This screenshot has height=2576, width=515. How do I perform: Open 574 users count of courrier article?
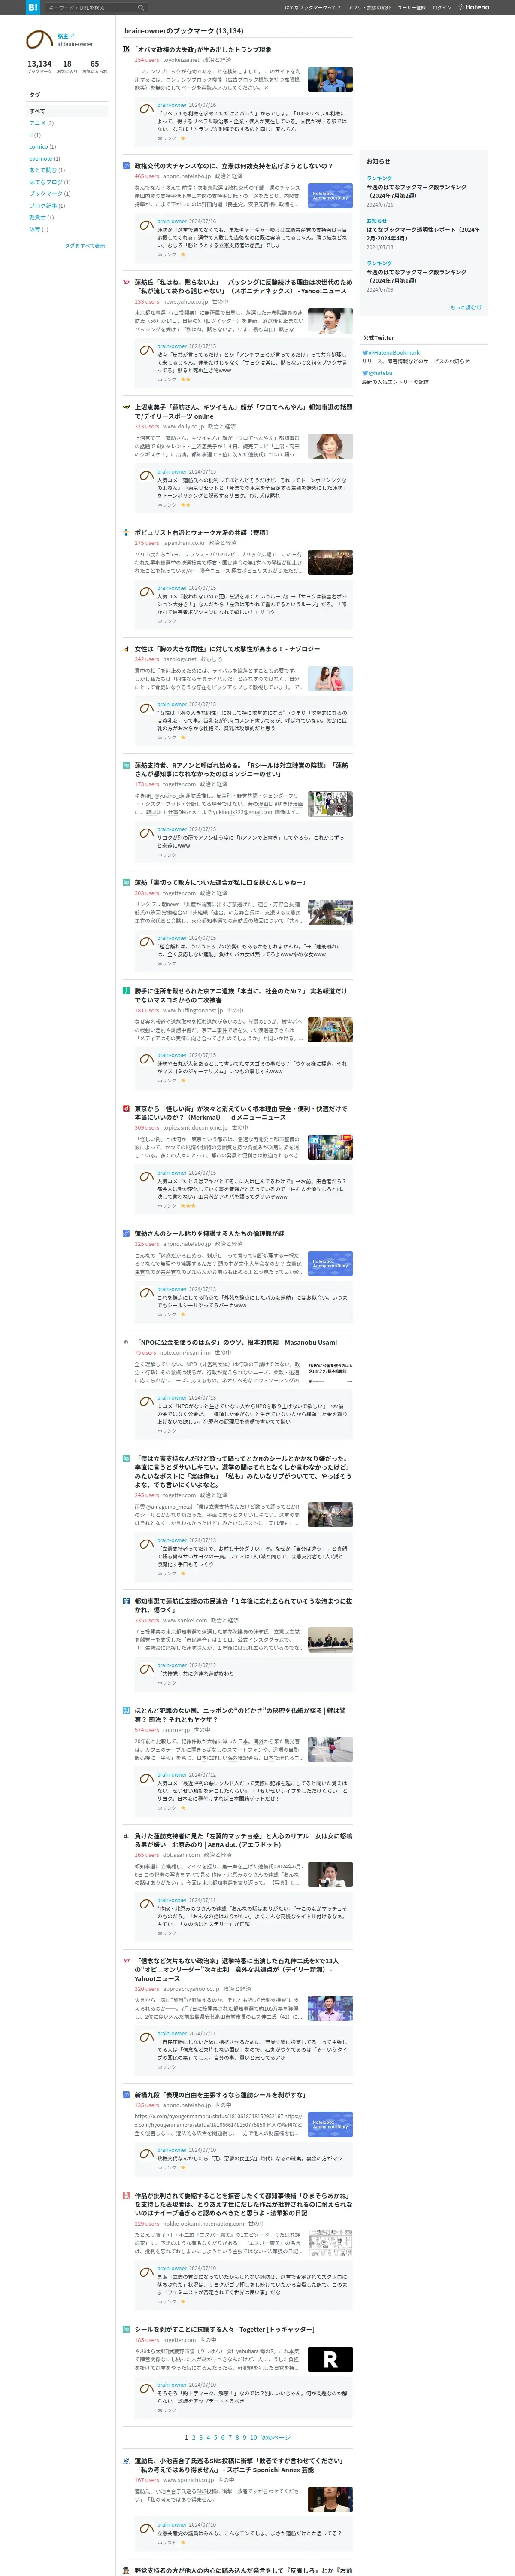click(147, 1730)
